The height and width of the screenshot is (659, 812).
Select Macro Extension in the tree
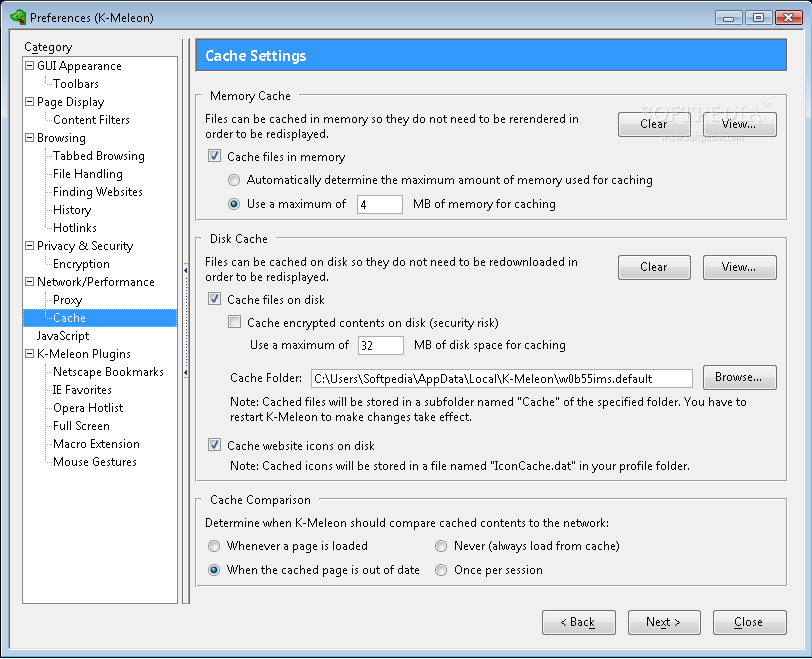96,444
